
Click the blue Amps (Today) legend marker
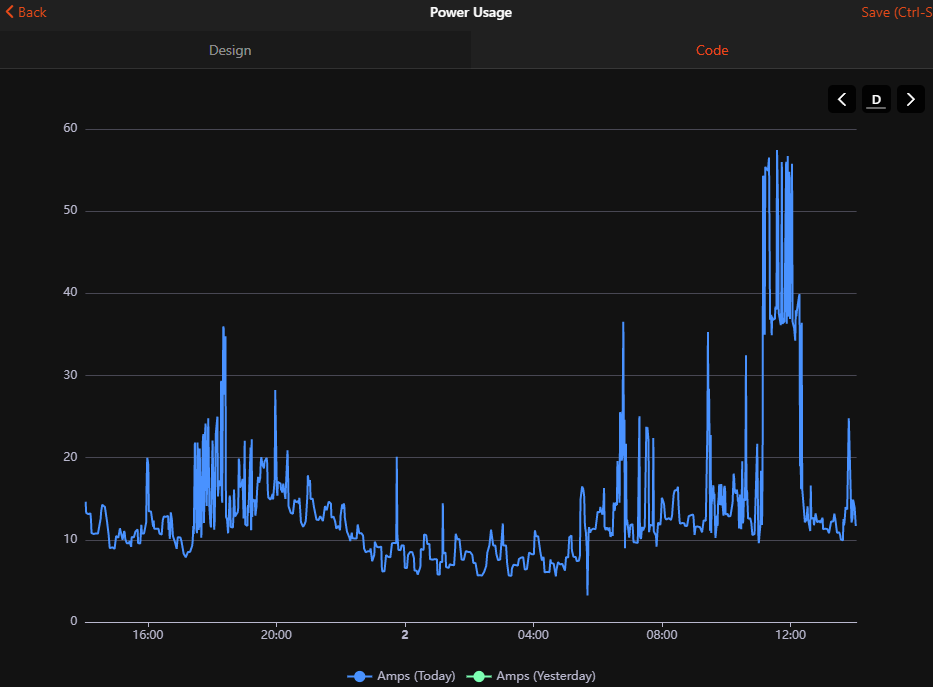(359, 676)
